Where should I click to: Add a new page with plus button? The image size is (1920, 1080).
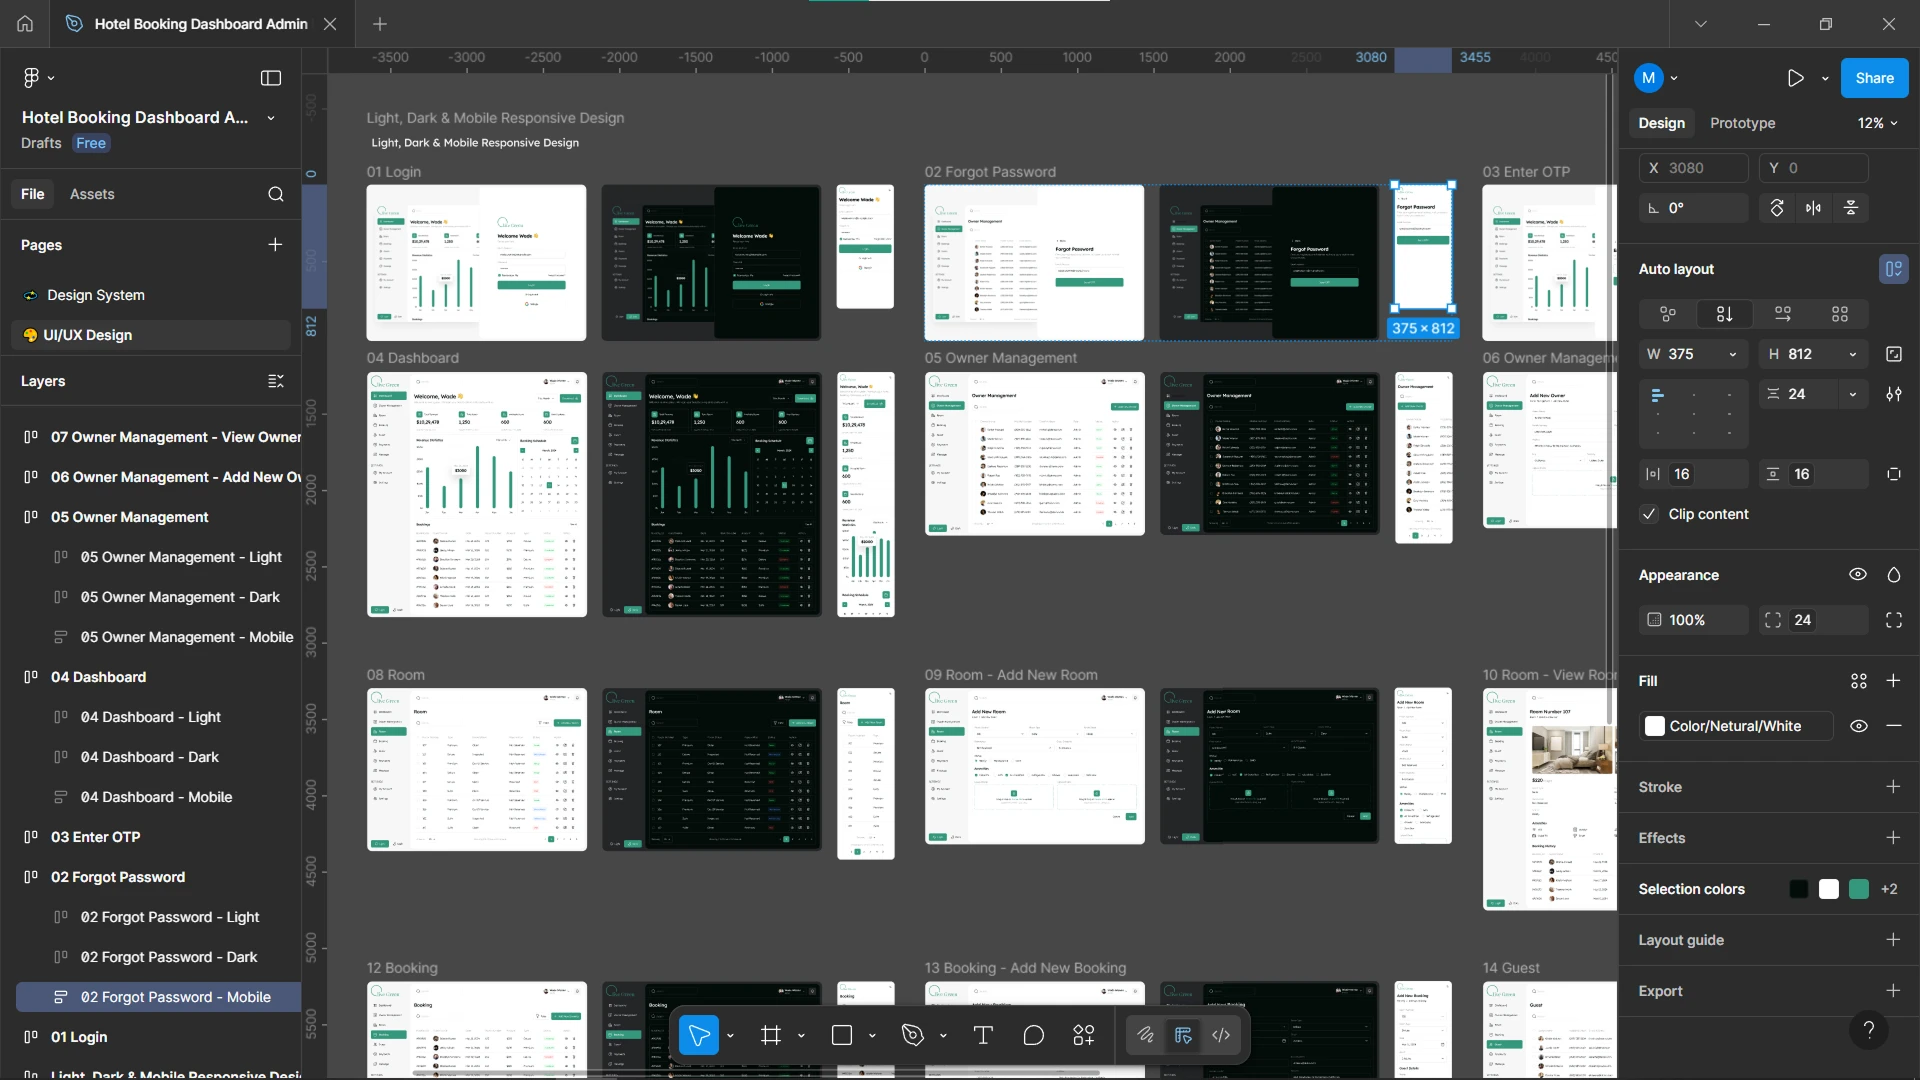tap(275, 244)
